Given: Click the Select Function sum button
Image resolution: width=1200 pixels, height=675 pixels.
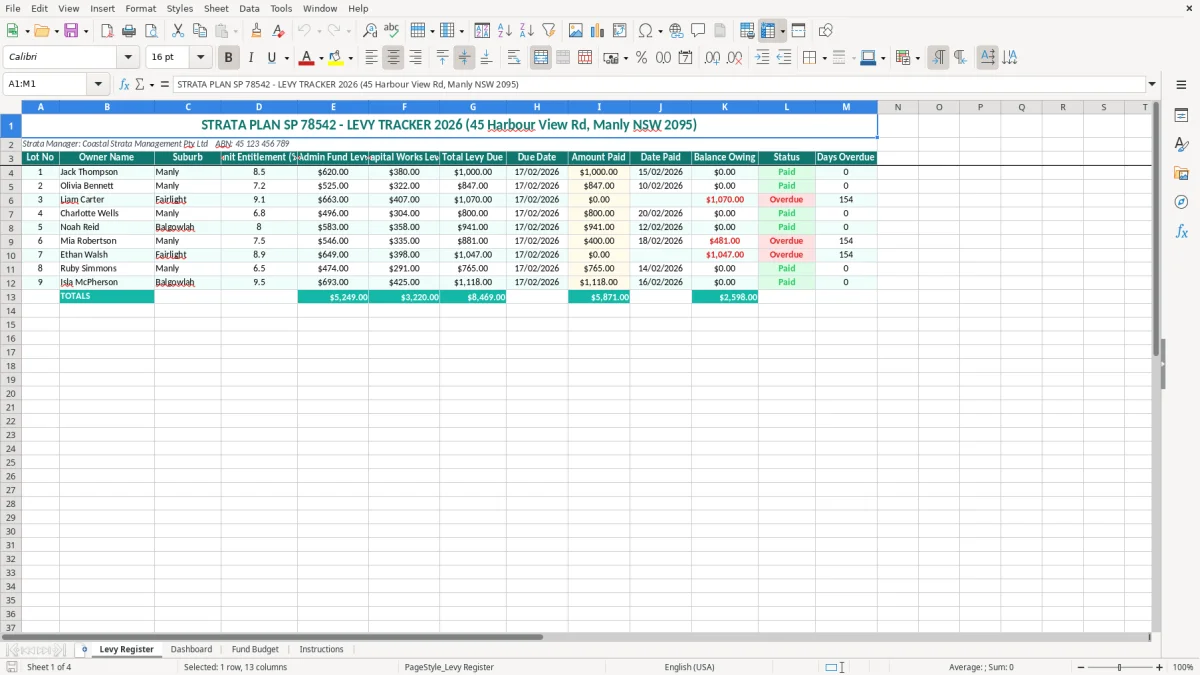Looking at the screenshot, I should (139, 84).
